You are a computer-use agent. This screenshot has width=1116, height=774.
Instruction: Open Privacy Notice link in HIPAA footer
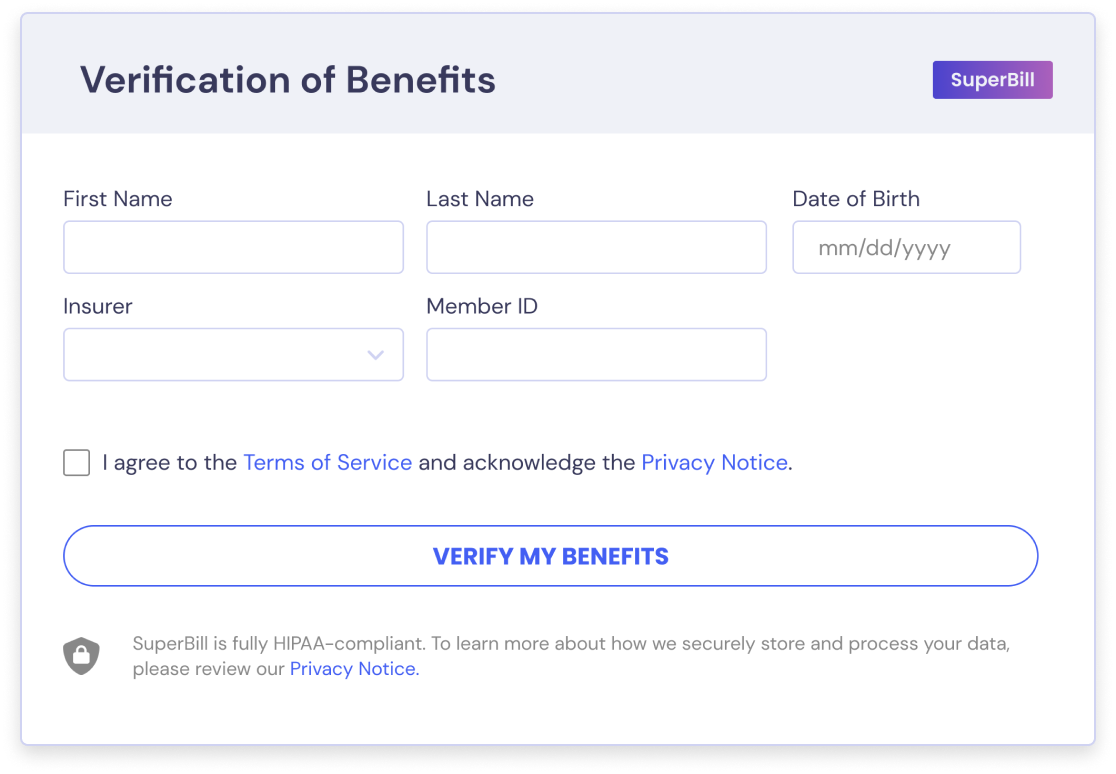point(354,669)
